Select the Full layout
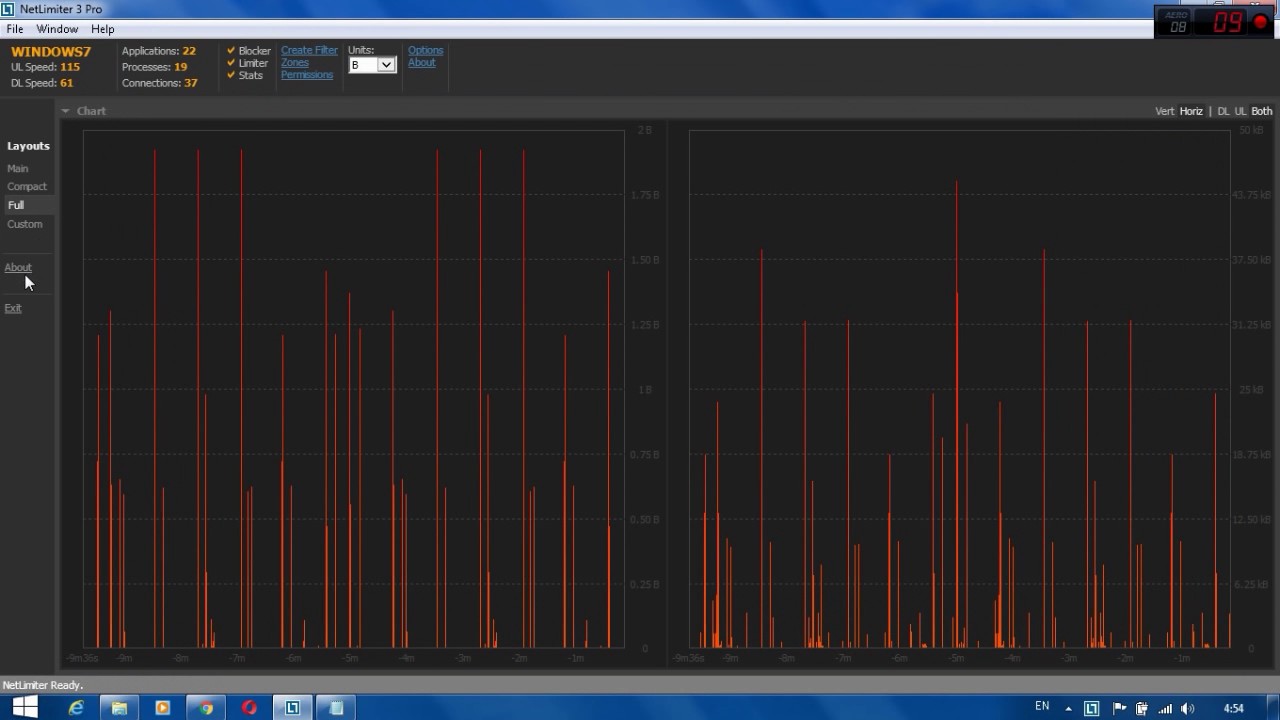This screenshot has height=720, width=1280. tap(16, 205)
